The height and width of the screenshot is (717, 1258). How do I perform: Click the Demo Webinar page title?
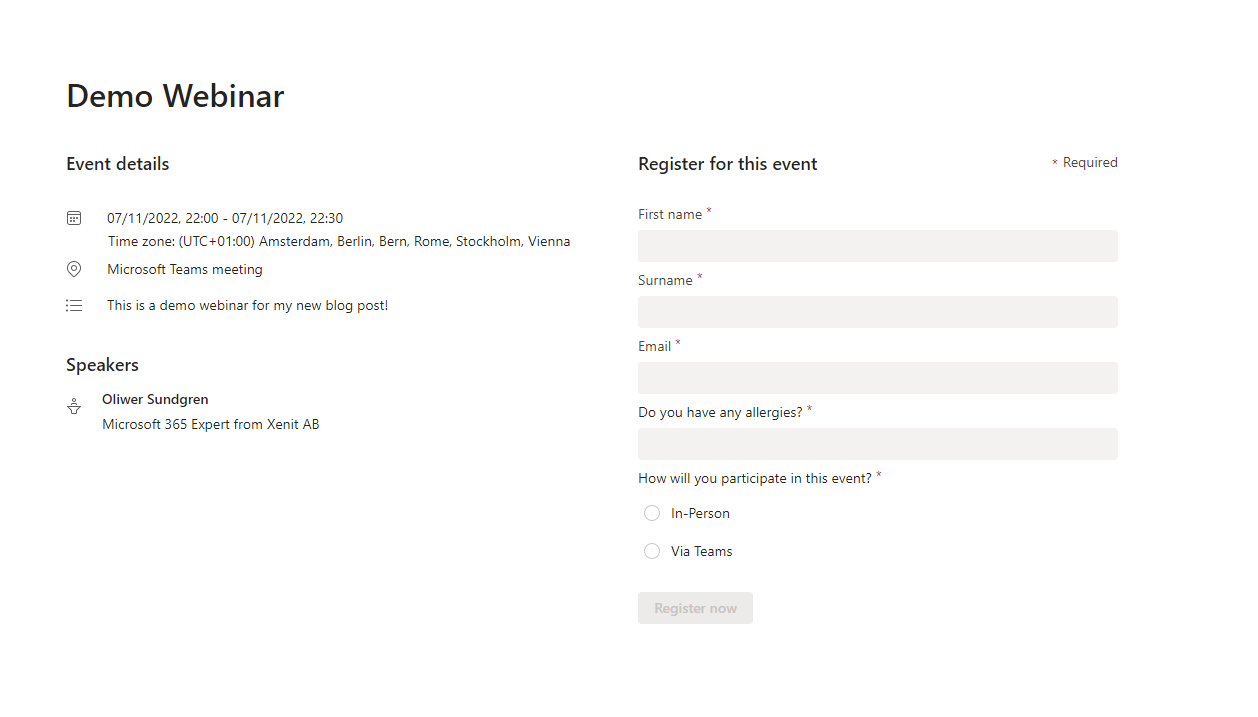pyautogui.click(x=175, y=96)
